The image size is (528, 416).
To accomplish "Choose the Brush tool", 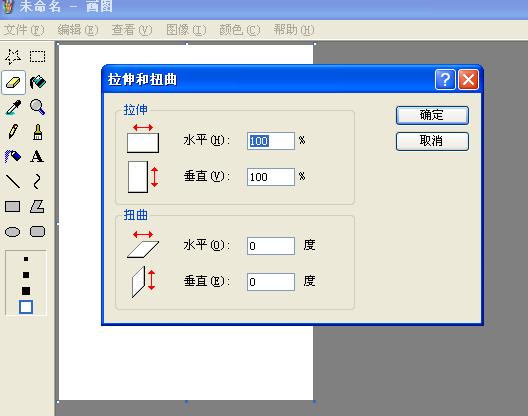I will 37,132.
